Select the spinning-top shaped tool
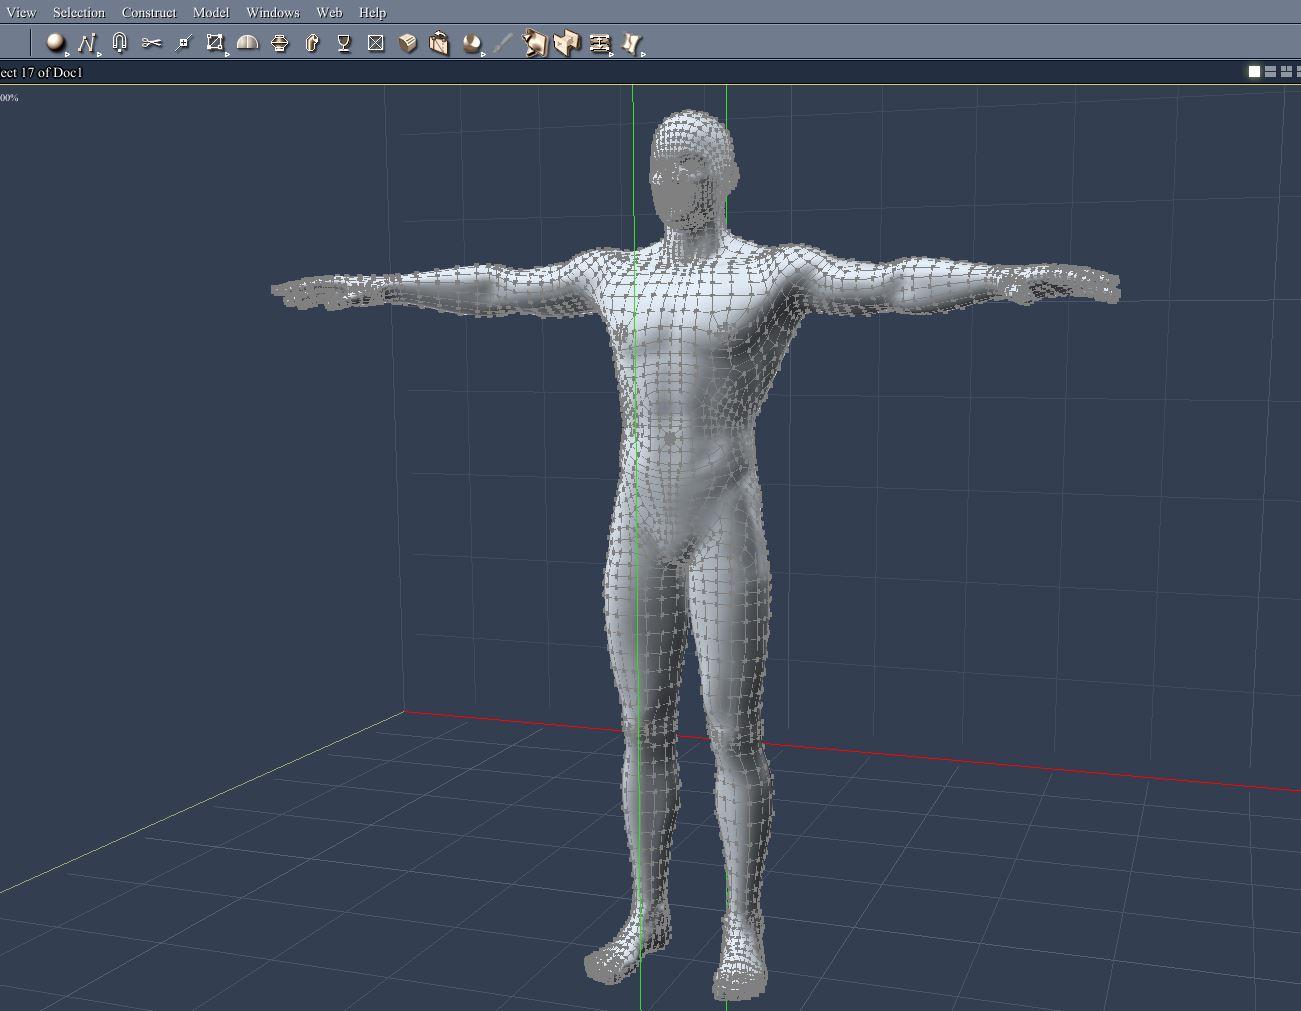Viewport: 1301px width, 1011px height. [x=280, y=43]
